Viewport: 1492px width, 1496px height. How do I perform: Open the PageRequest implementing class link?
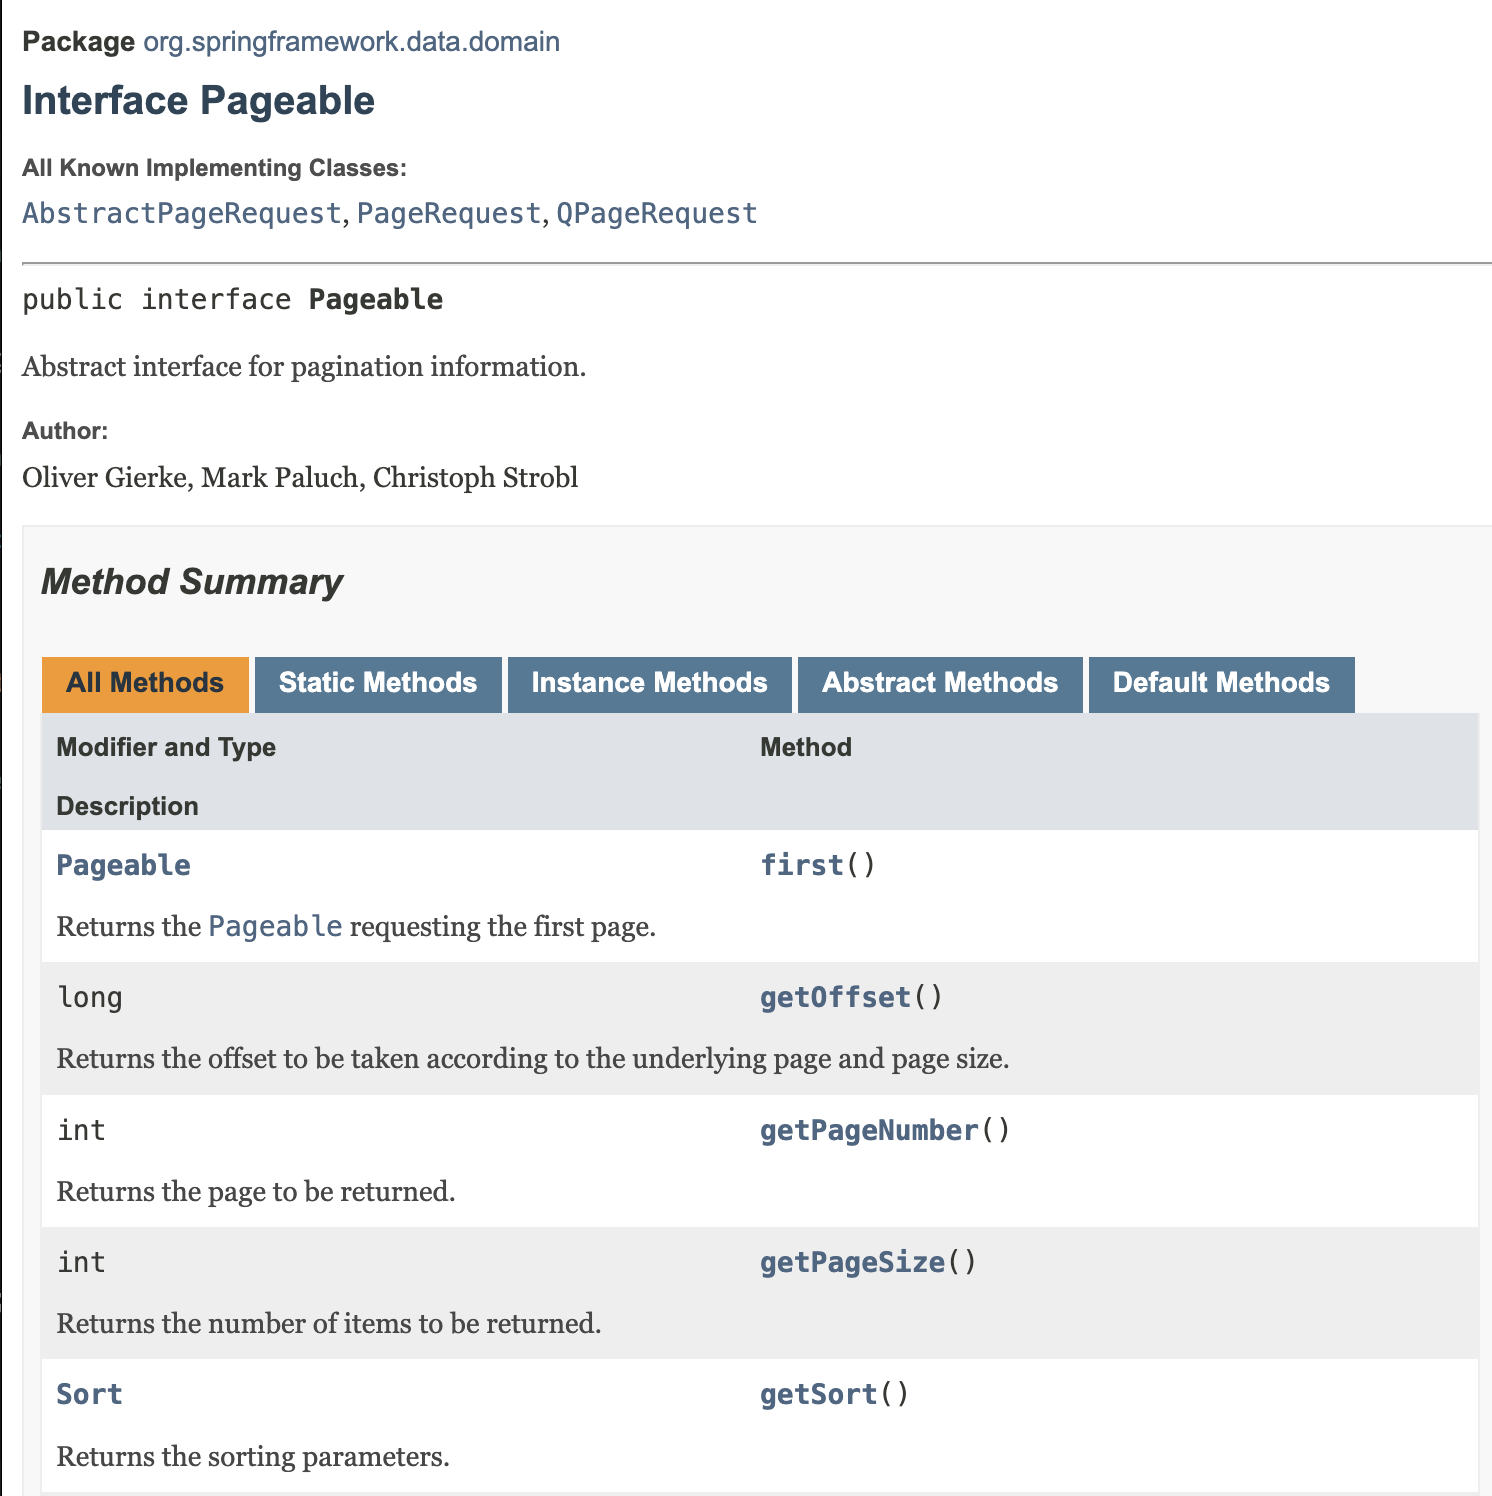click(449, 213)
